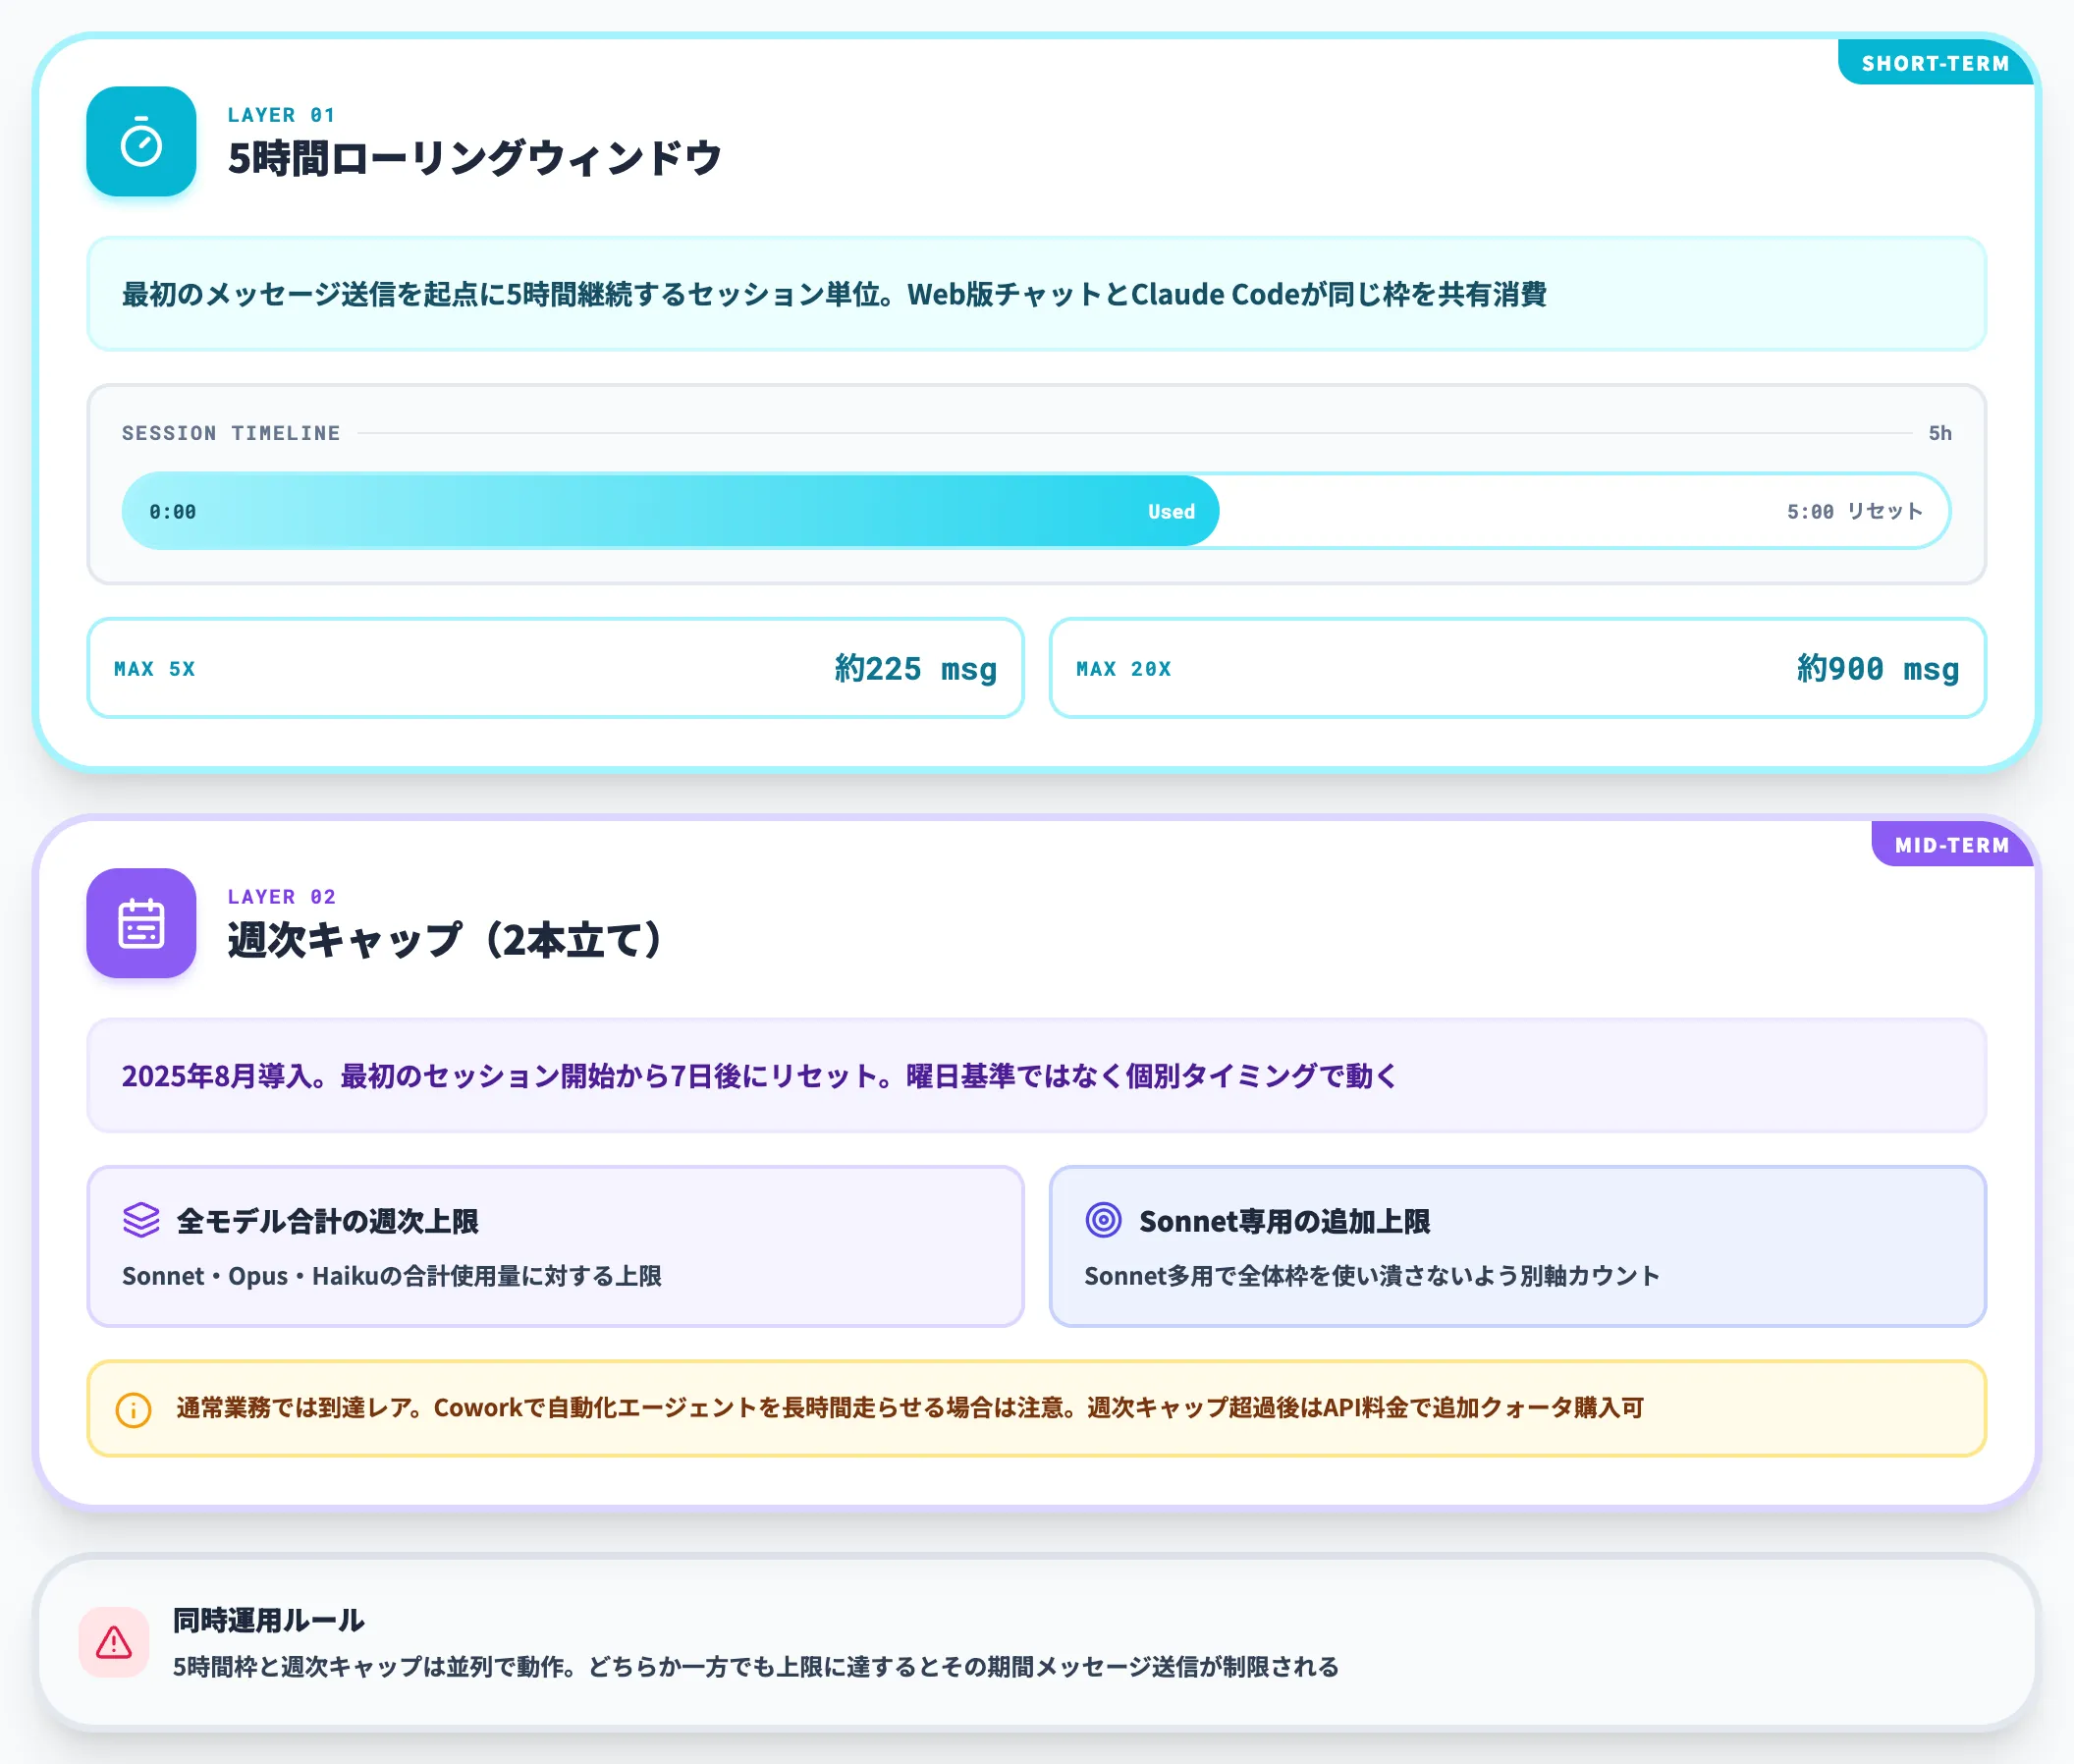Click the 5時間ローリングウィンドウ heading
This screenshot has width=2074, height=1764.
(x=474, y=158)
